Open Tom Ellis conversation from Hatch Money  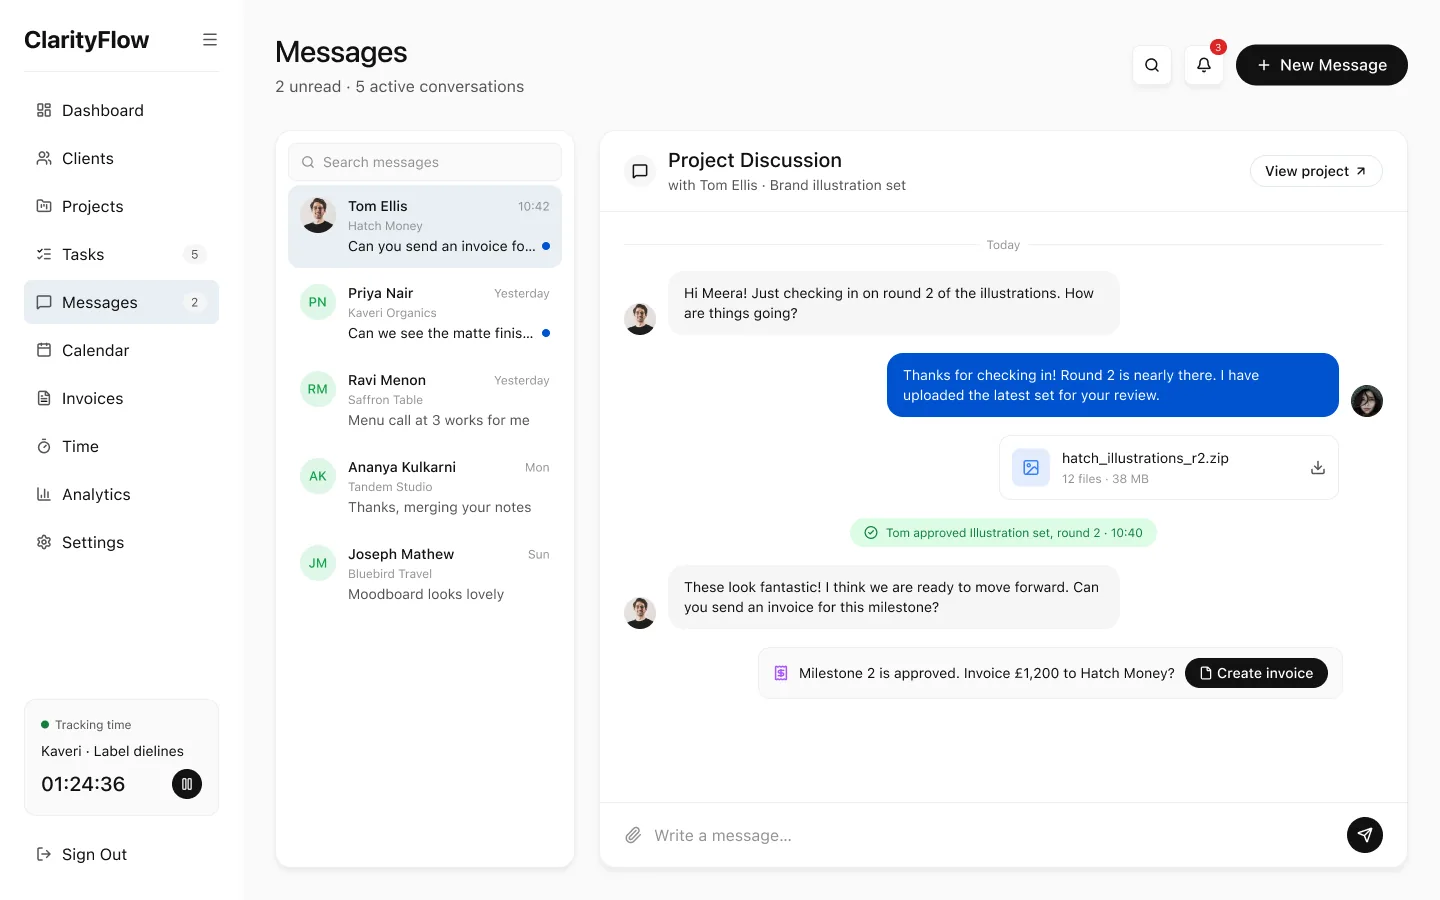point(425,226)
